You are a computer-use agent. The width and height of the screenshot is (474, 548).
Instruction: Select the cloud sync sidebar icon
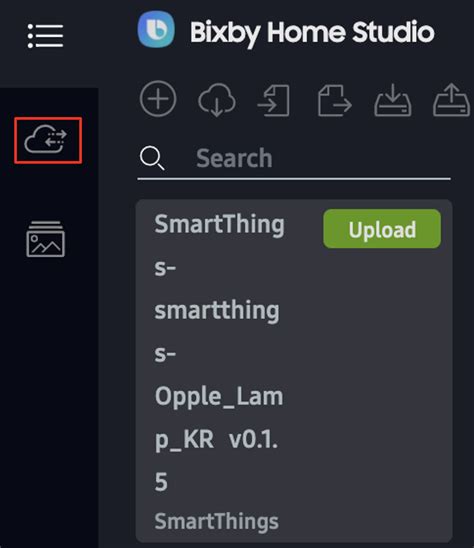coord(48,140)
